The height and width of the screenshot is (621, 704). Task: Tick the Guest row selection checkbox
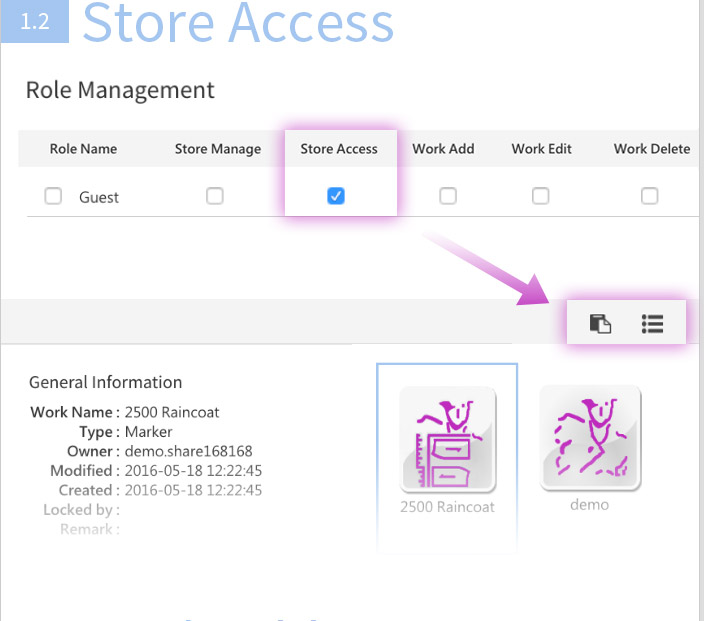pyautogui.click(x=53, y=197)
